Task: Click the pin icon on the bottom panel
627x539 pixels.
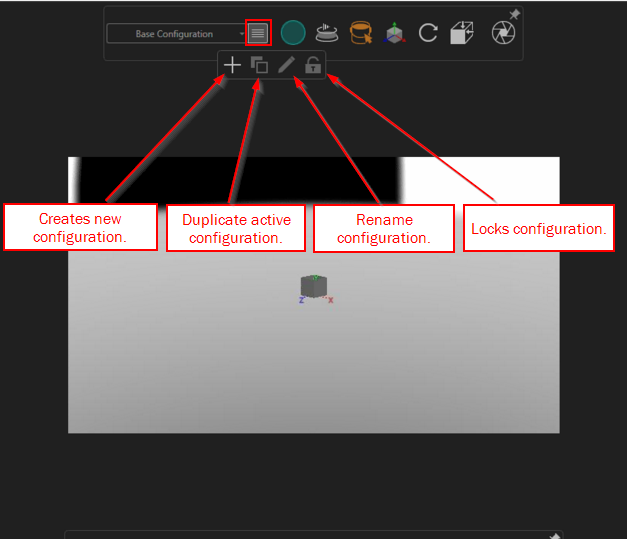Action: [x=554, y=536]
